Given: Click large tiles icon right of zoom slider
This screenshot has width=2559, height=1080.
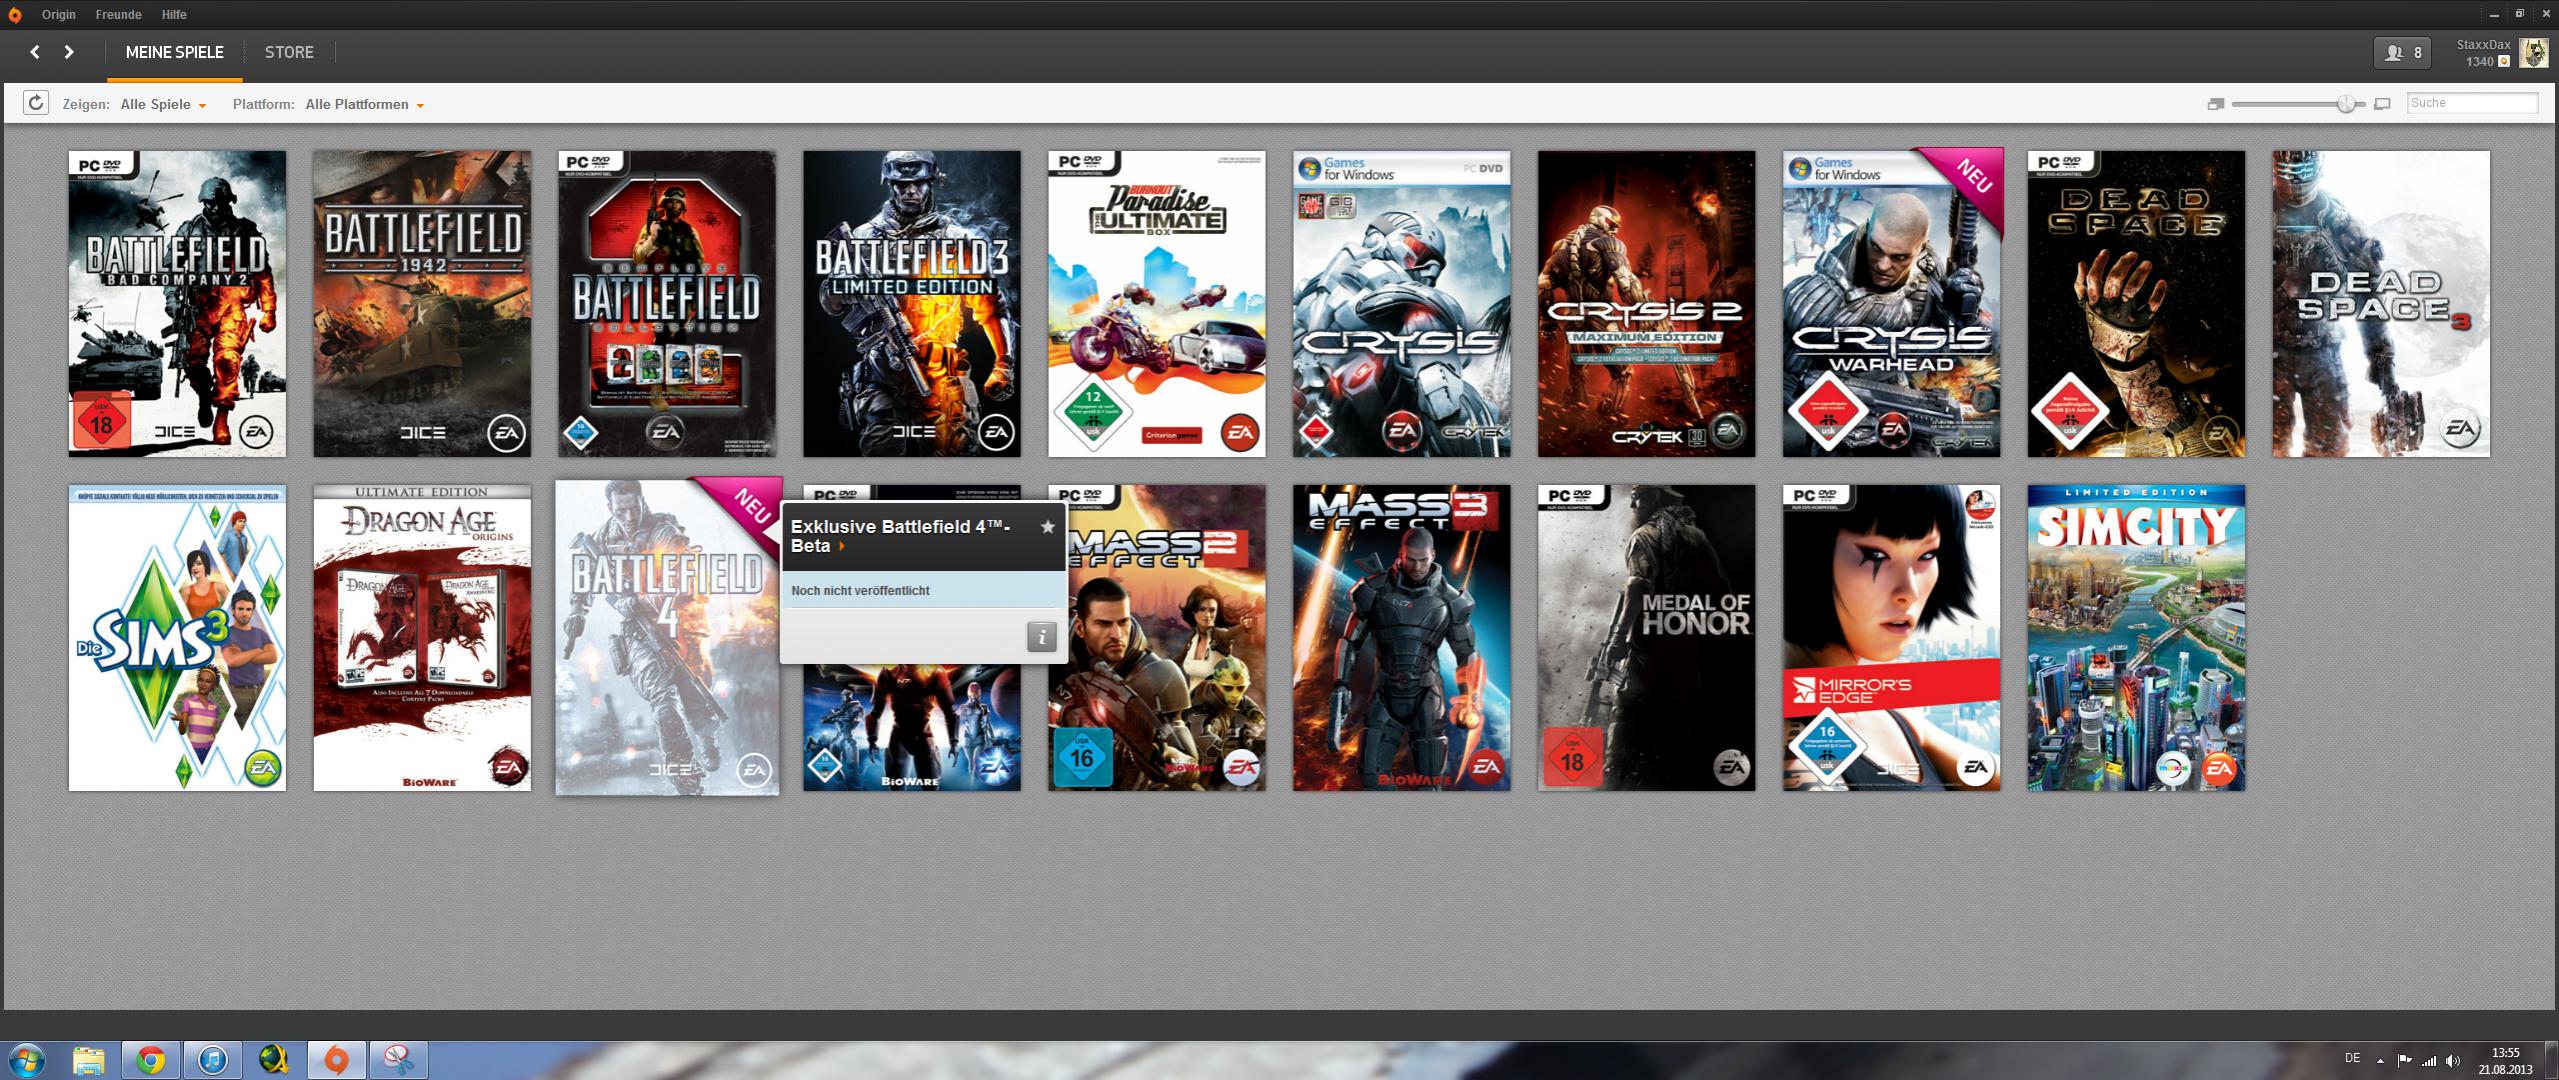Looking at the screenshot, I should click(x=2382, y=104).
